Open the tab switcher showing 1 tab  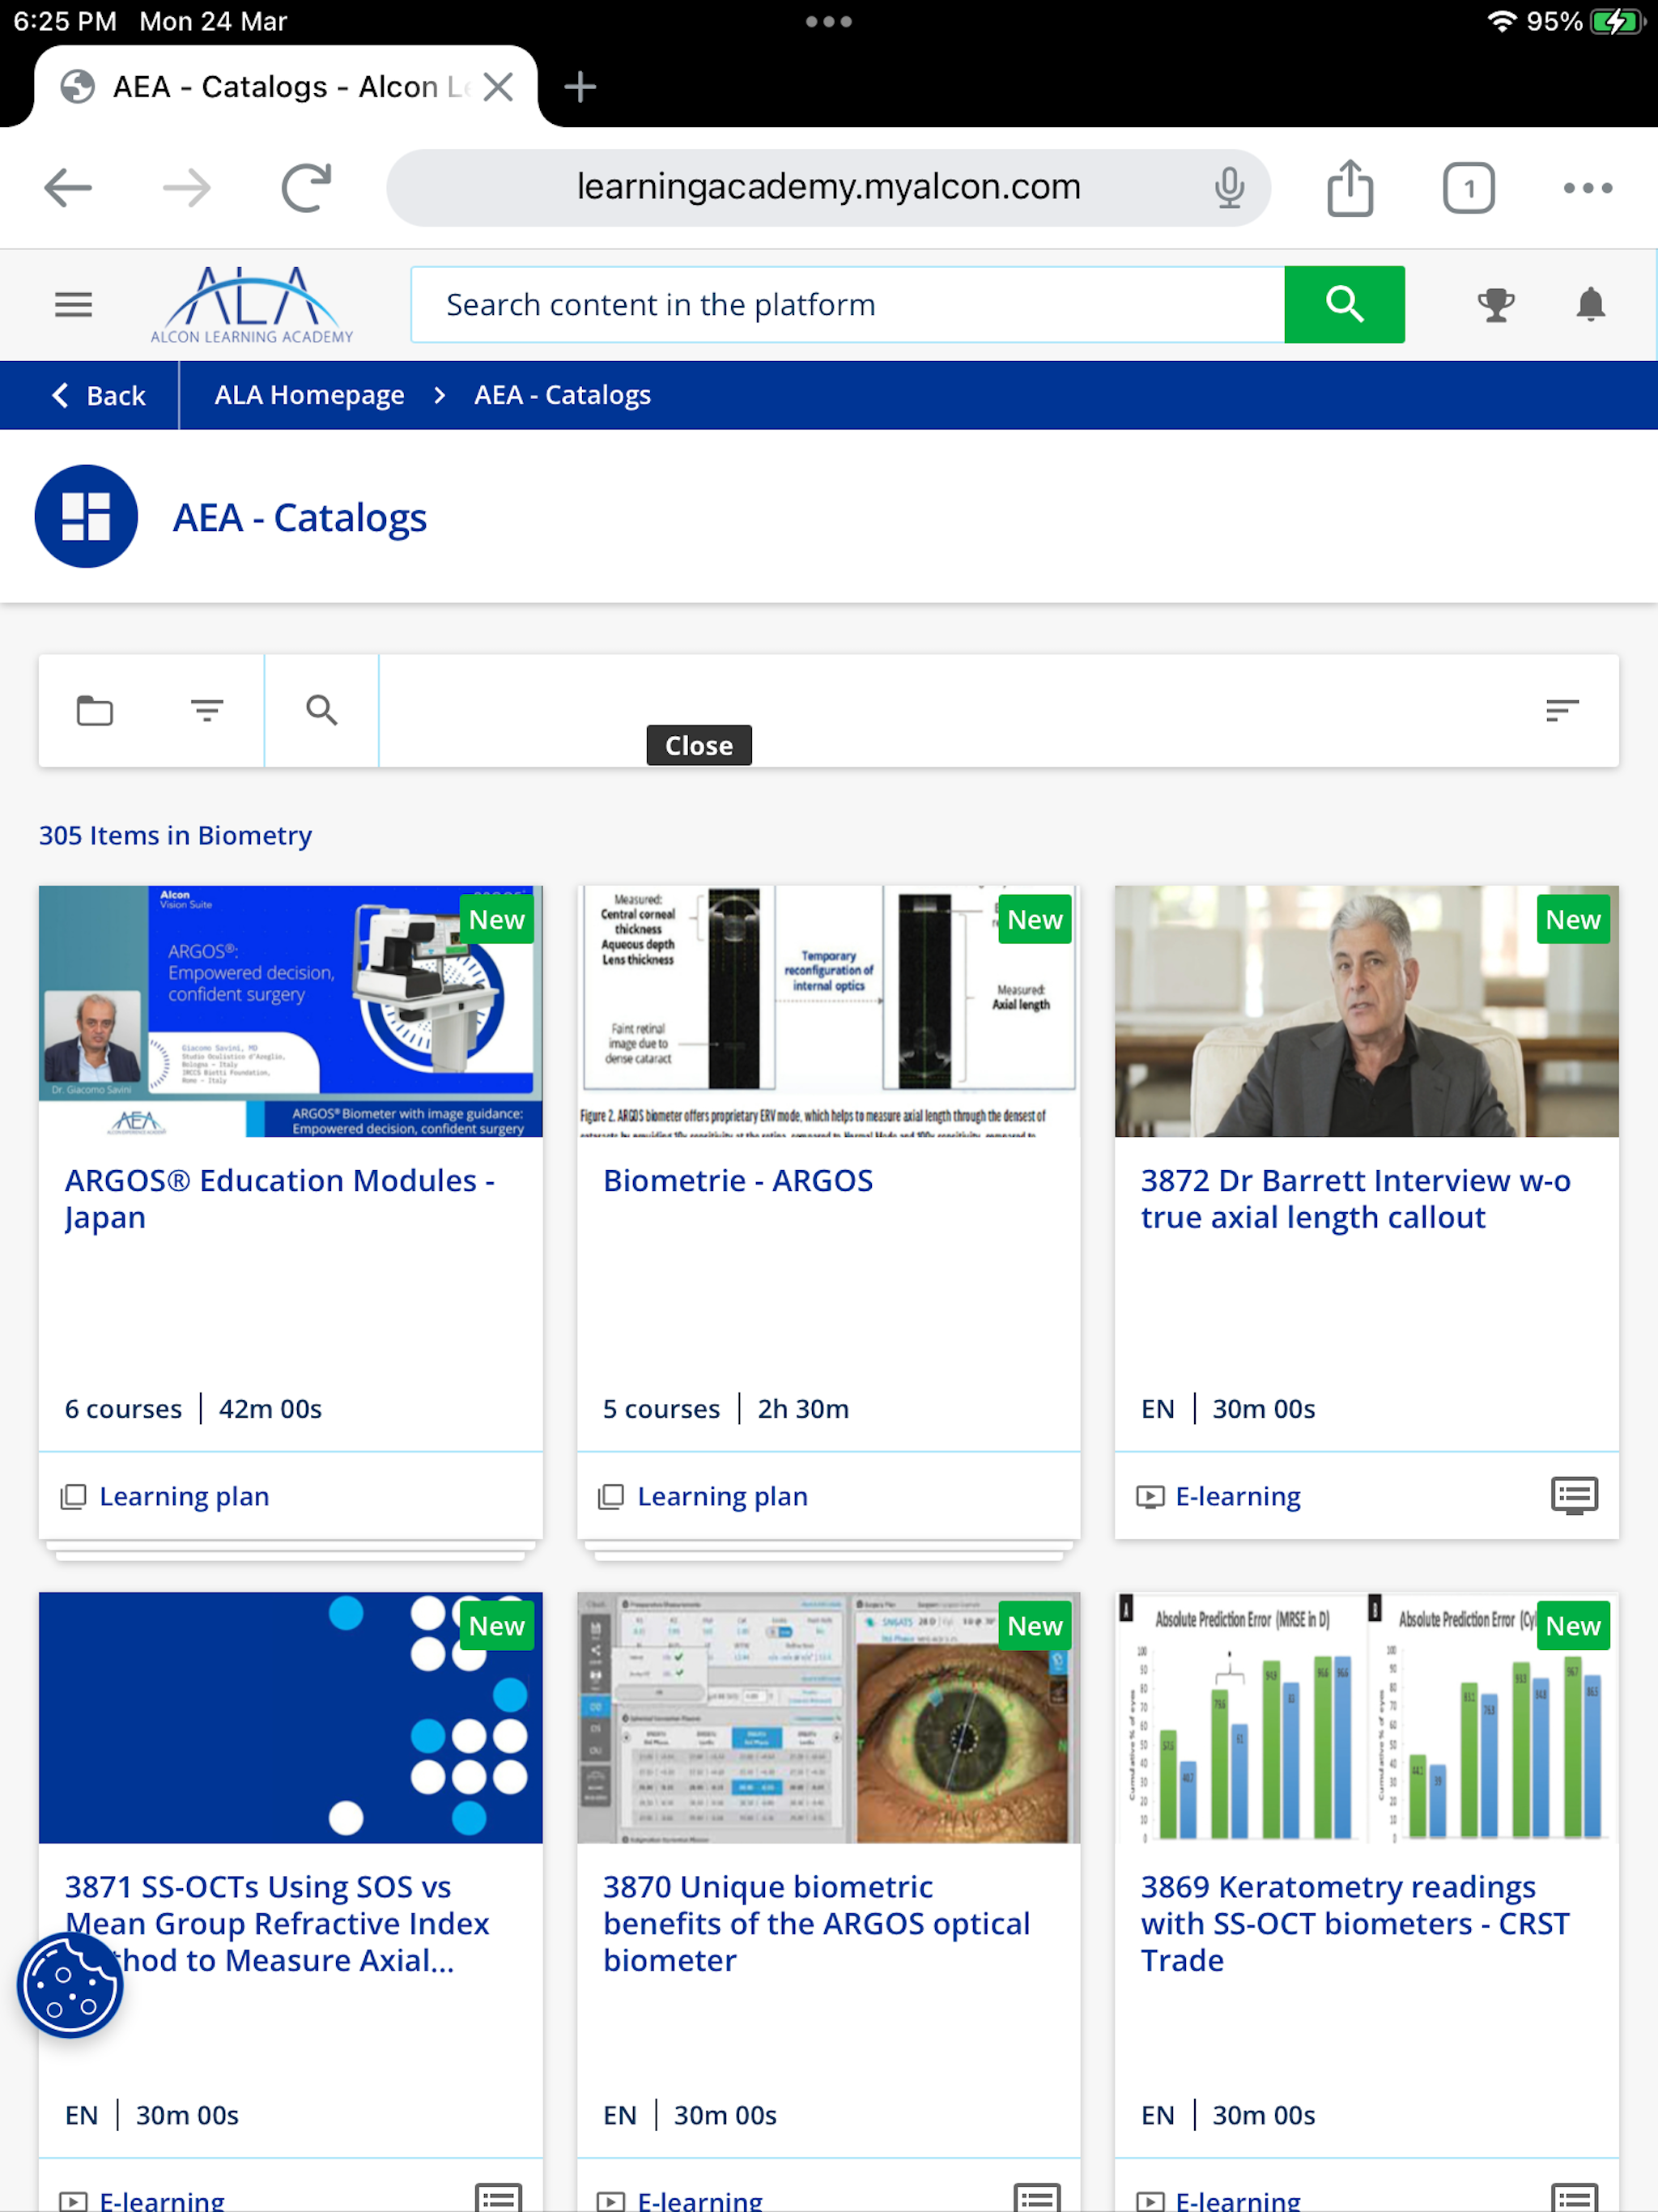(x=1468, y=187)
